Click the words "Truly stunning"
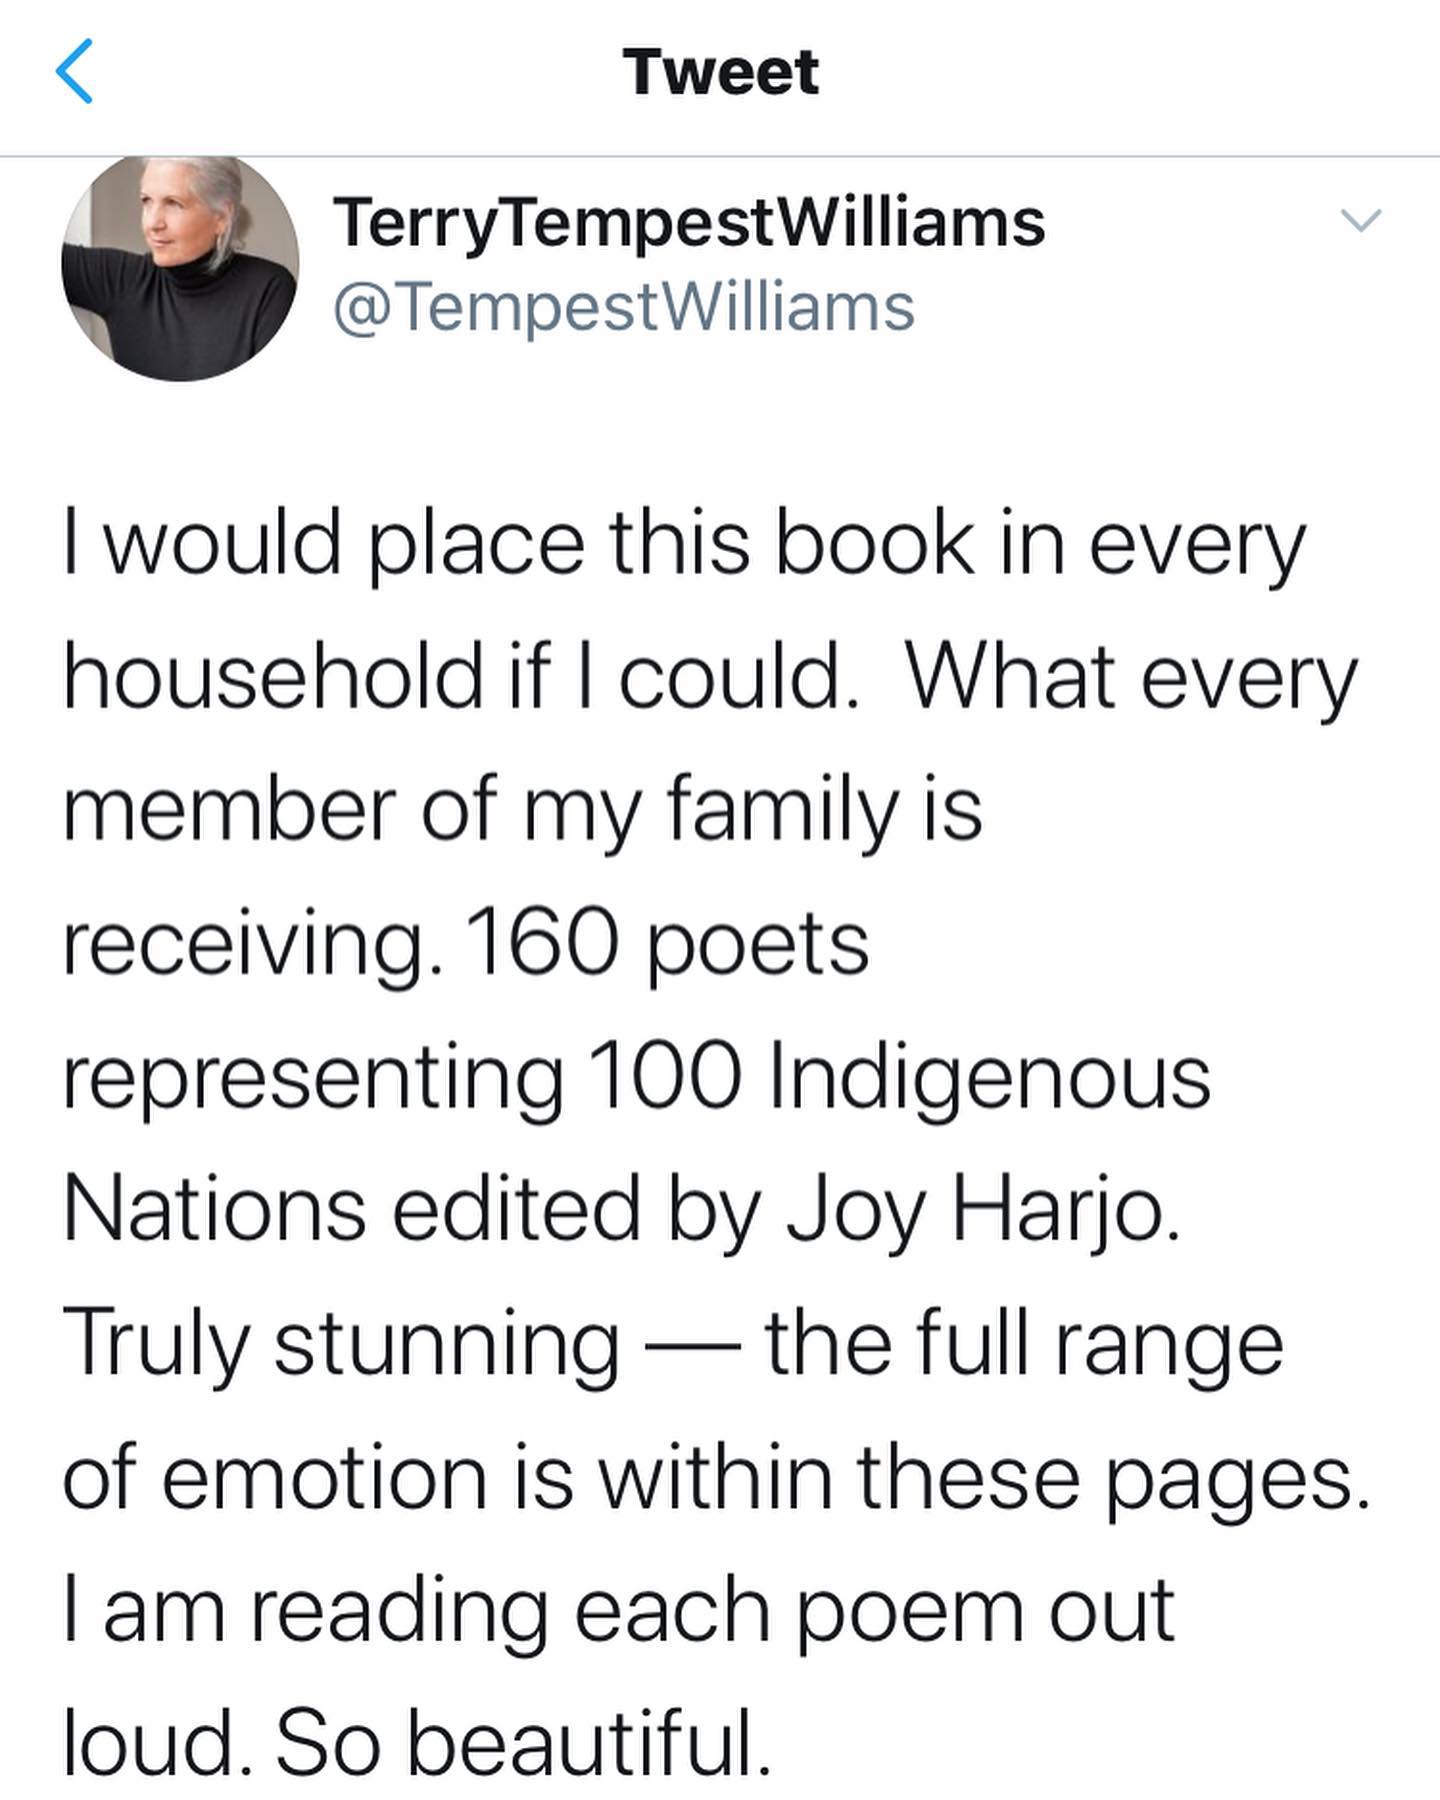The image size is (1440, 1800). [341, 1342]
